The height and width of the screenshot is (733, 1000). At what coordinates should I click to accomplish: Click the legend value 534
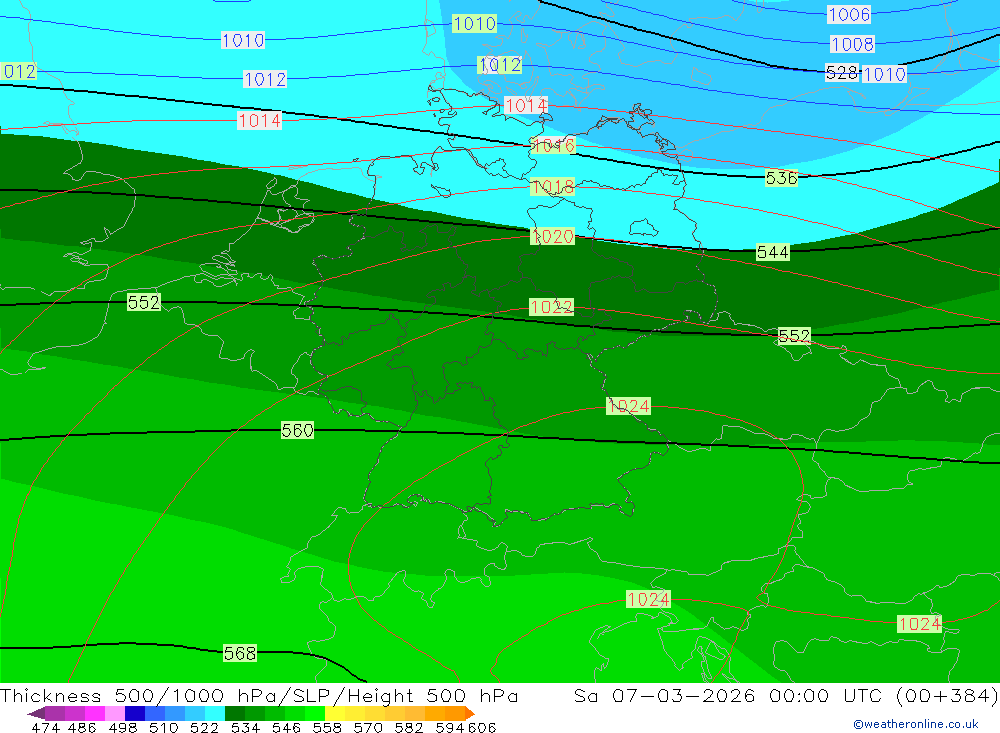pos(245,727)
